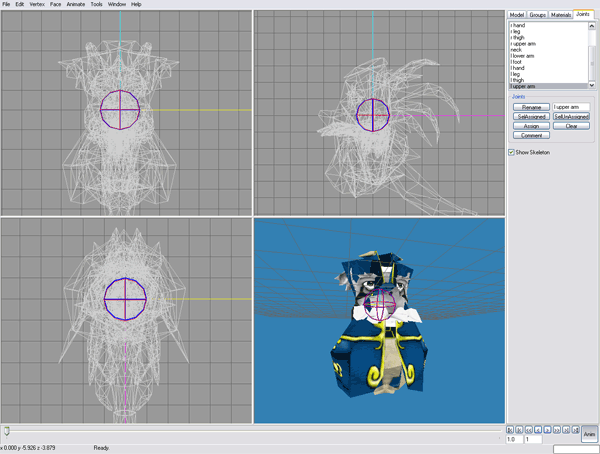Switch to the Model tab
600x454 pixels.
[x=517, y=15]
